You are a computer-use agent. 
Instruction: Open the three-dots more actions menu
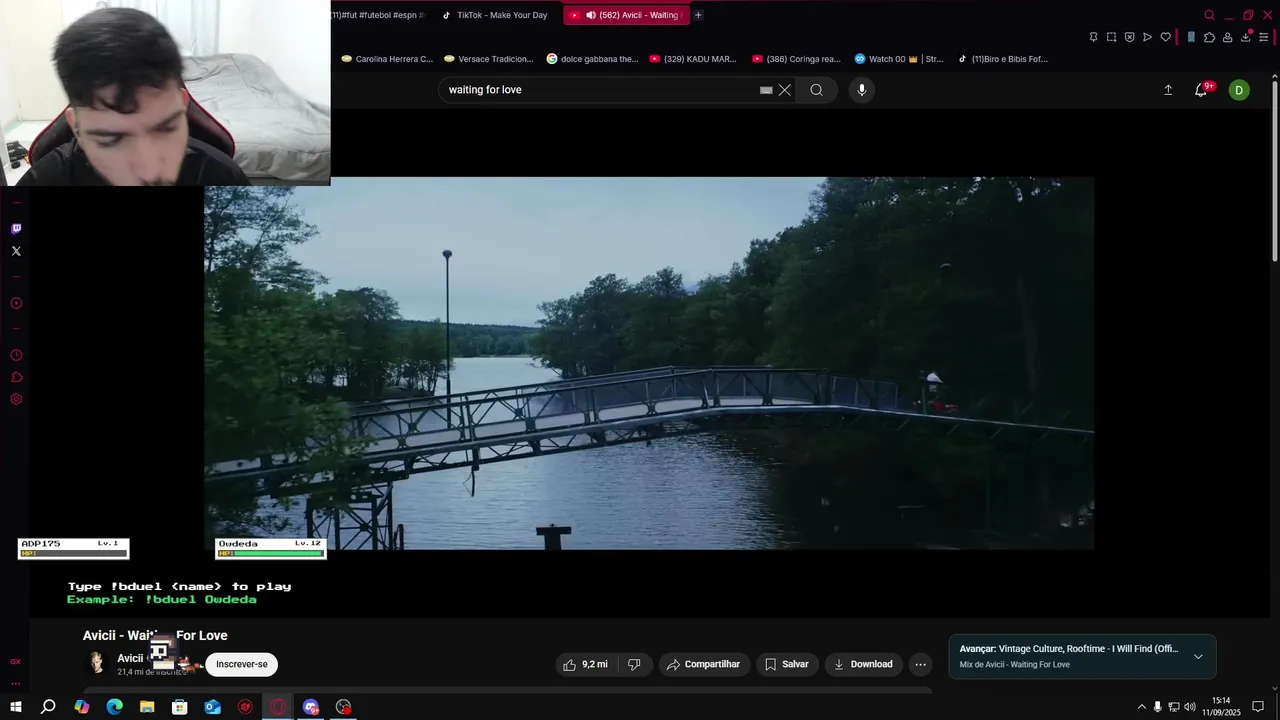921,664
